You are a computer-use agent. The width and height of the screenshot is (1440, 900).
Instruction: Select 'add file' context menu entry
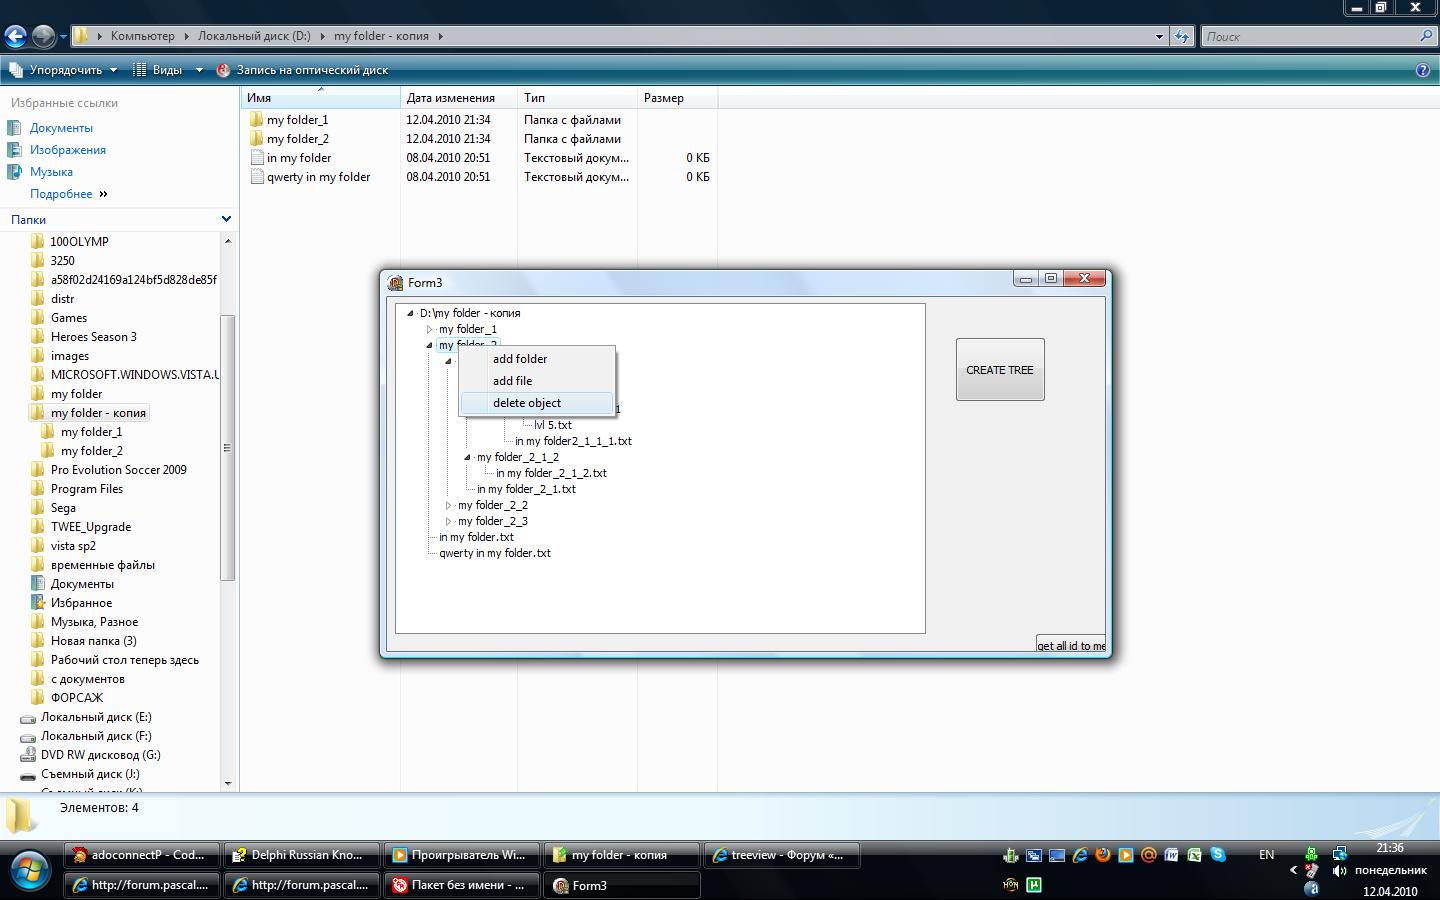coord(512,381)
